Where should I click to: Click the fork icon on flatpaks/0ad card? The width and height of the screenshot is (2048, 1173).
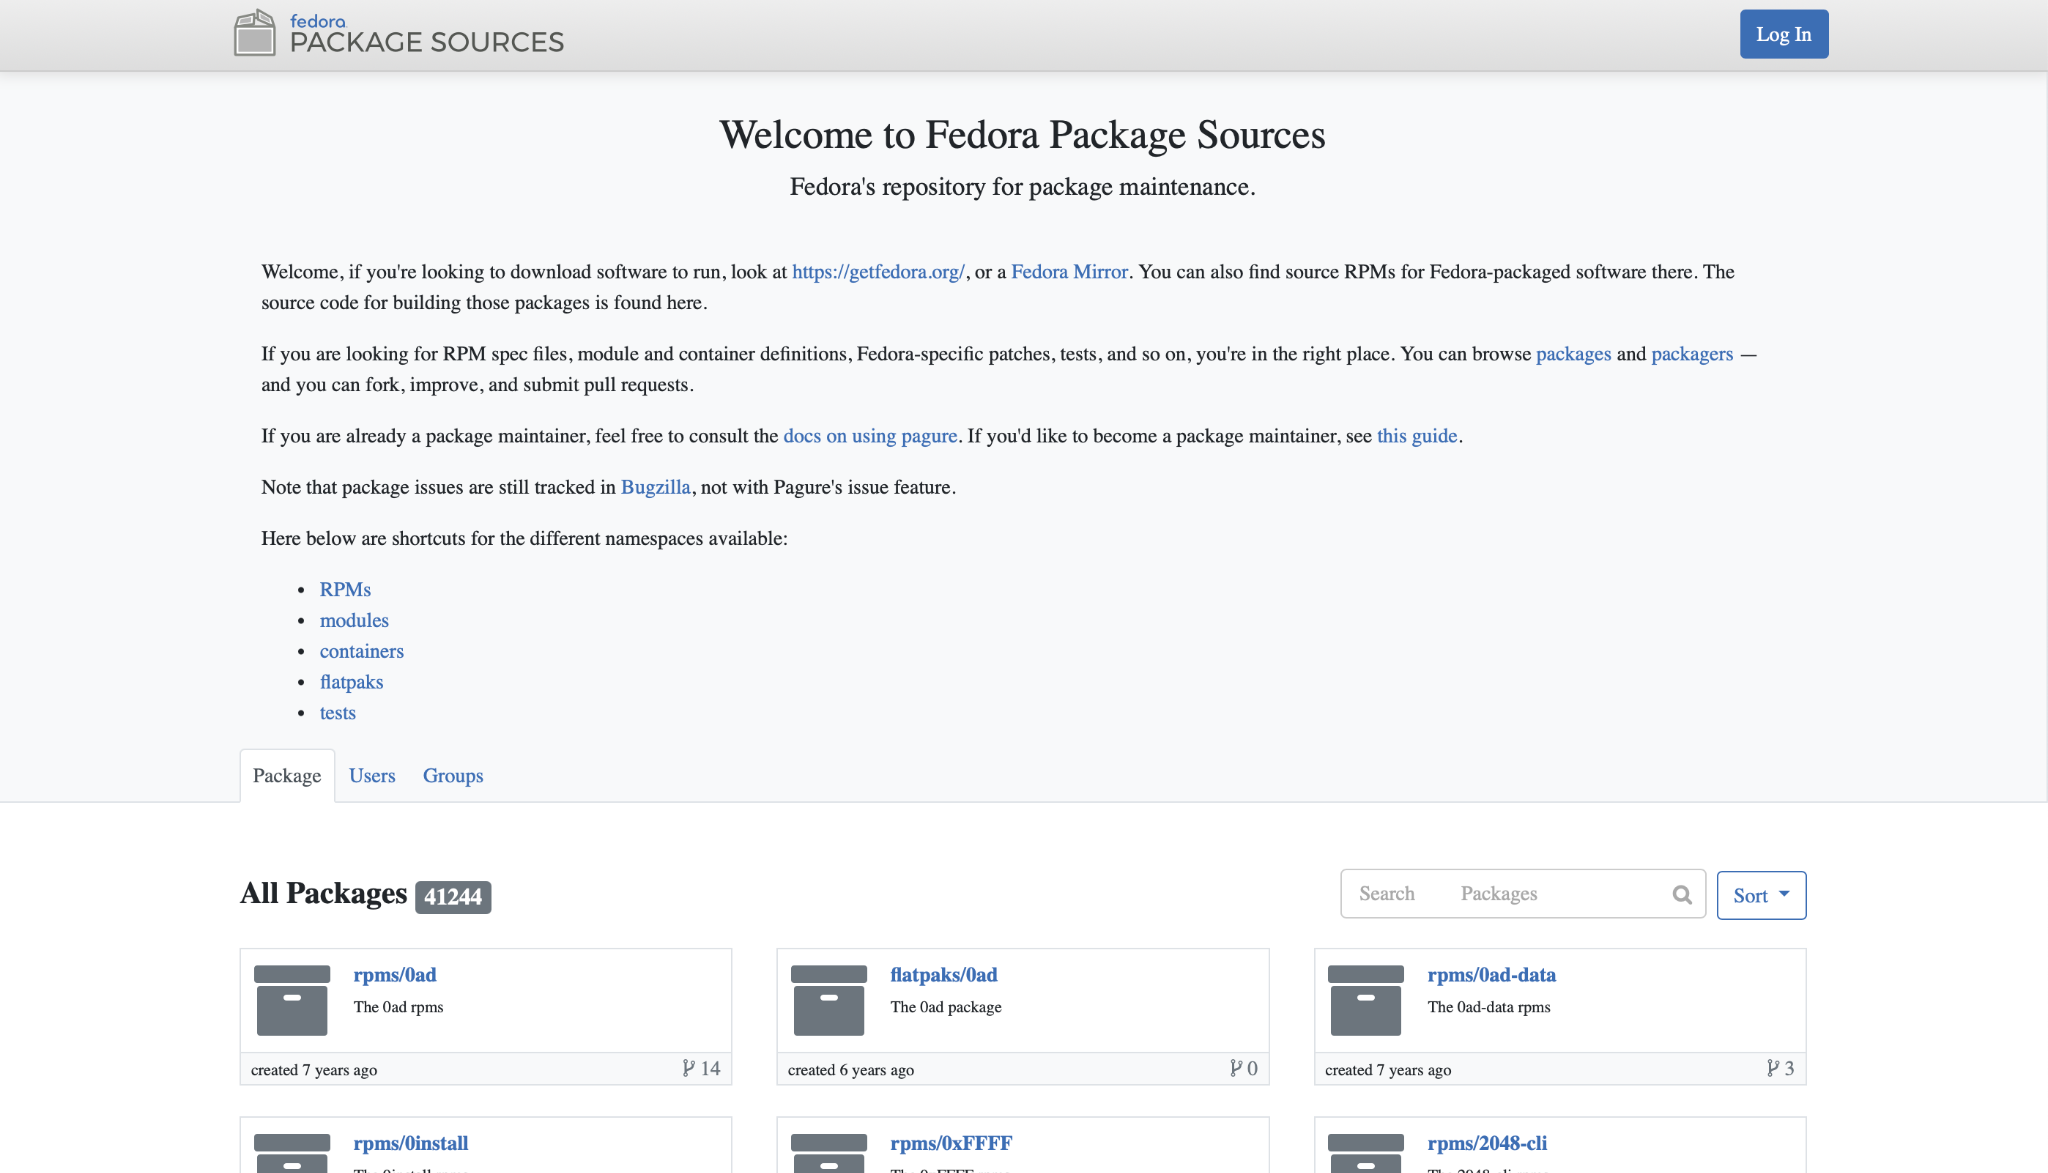pyautogui.click(x=1236, y=1068)
